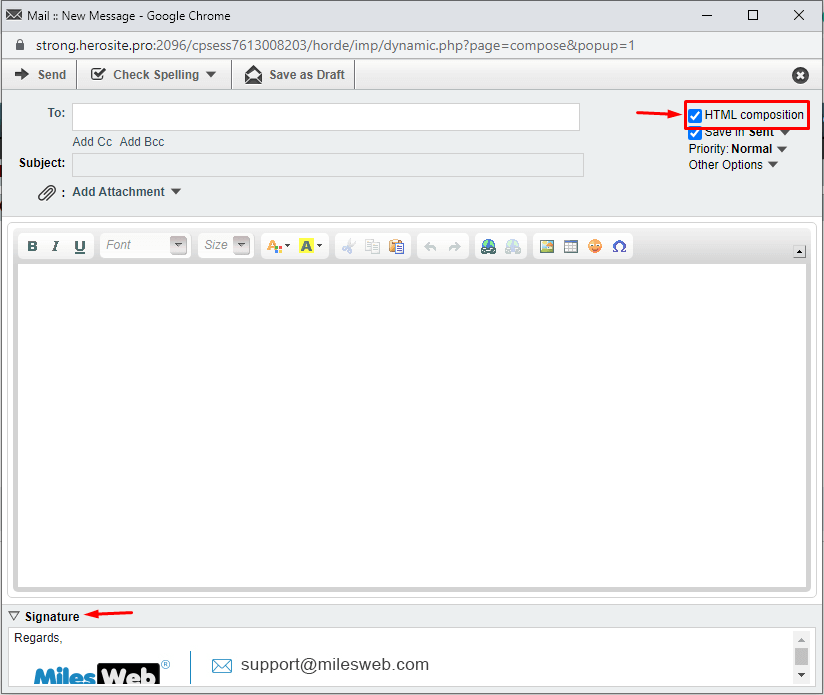Toggle bold formatting in editor toolbar
The width and height of the screenshot is (824, 695).
click(x=32, y=246)
